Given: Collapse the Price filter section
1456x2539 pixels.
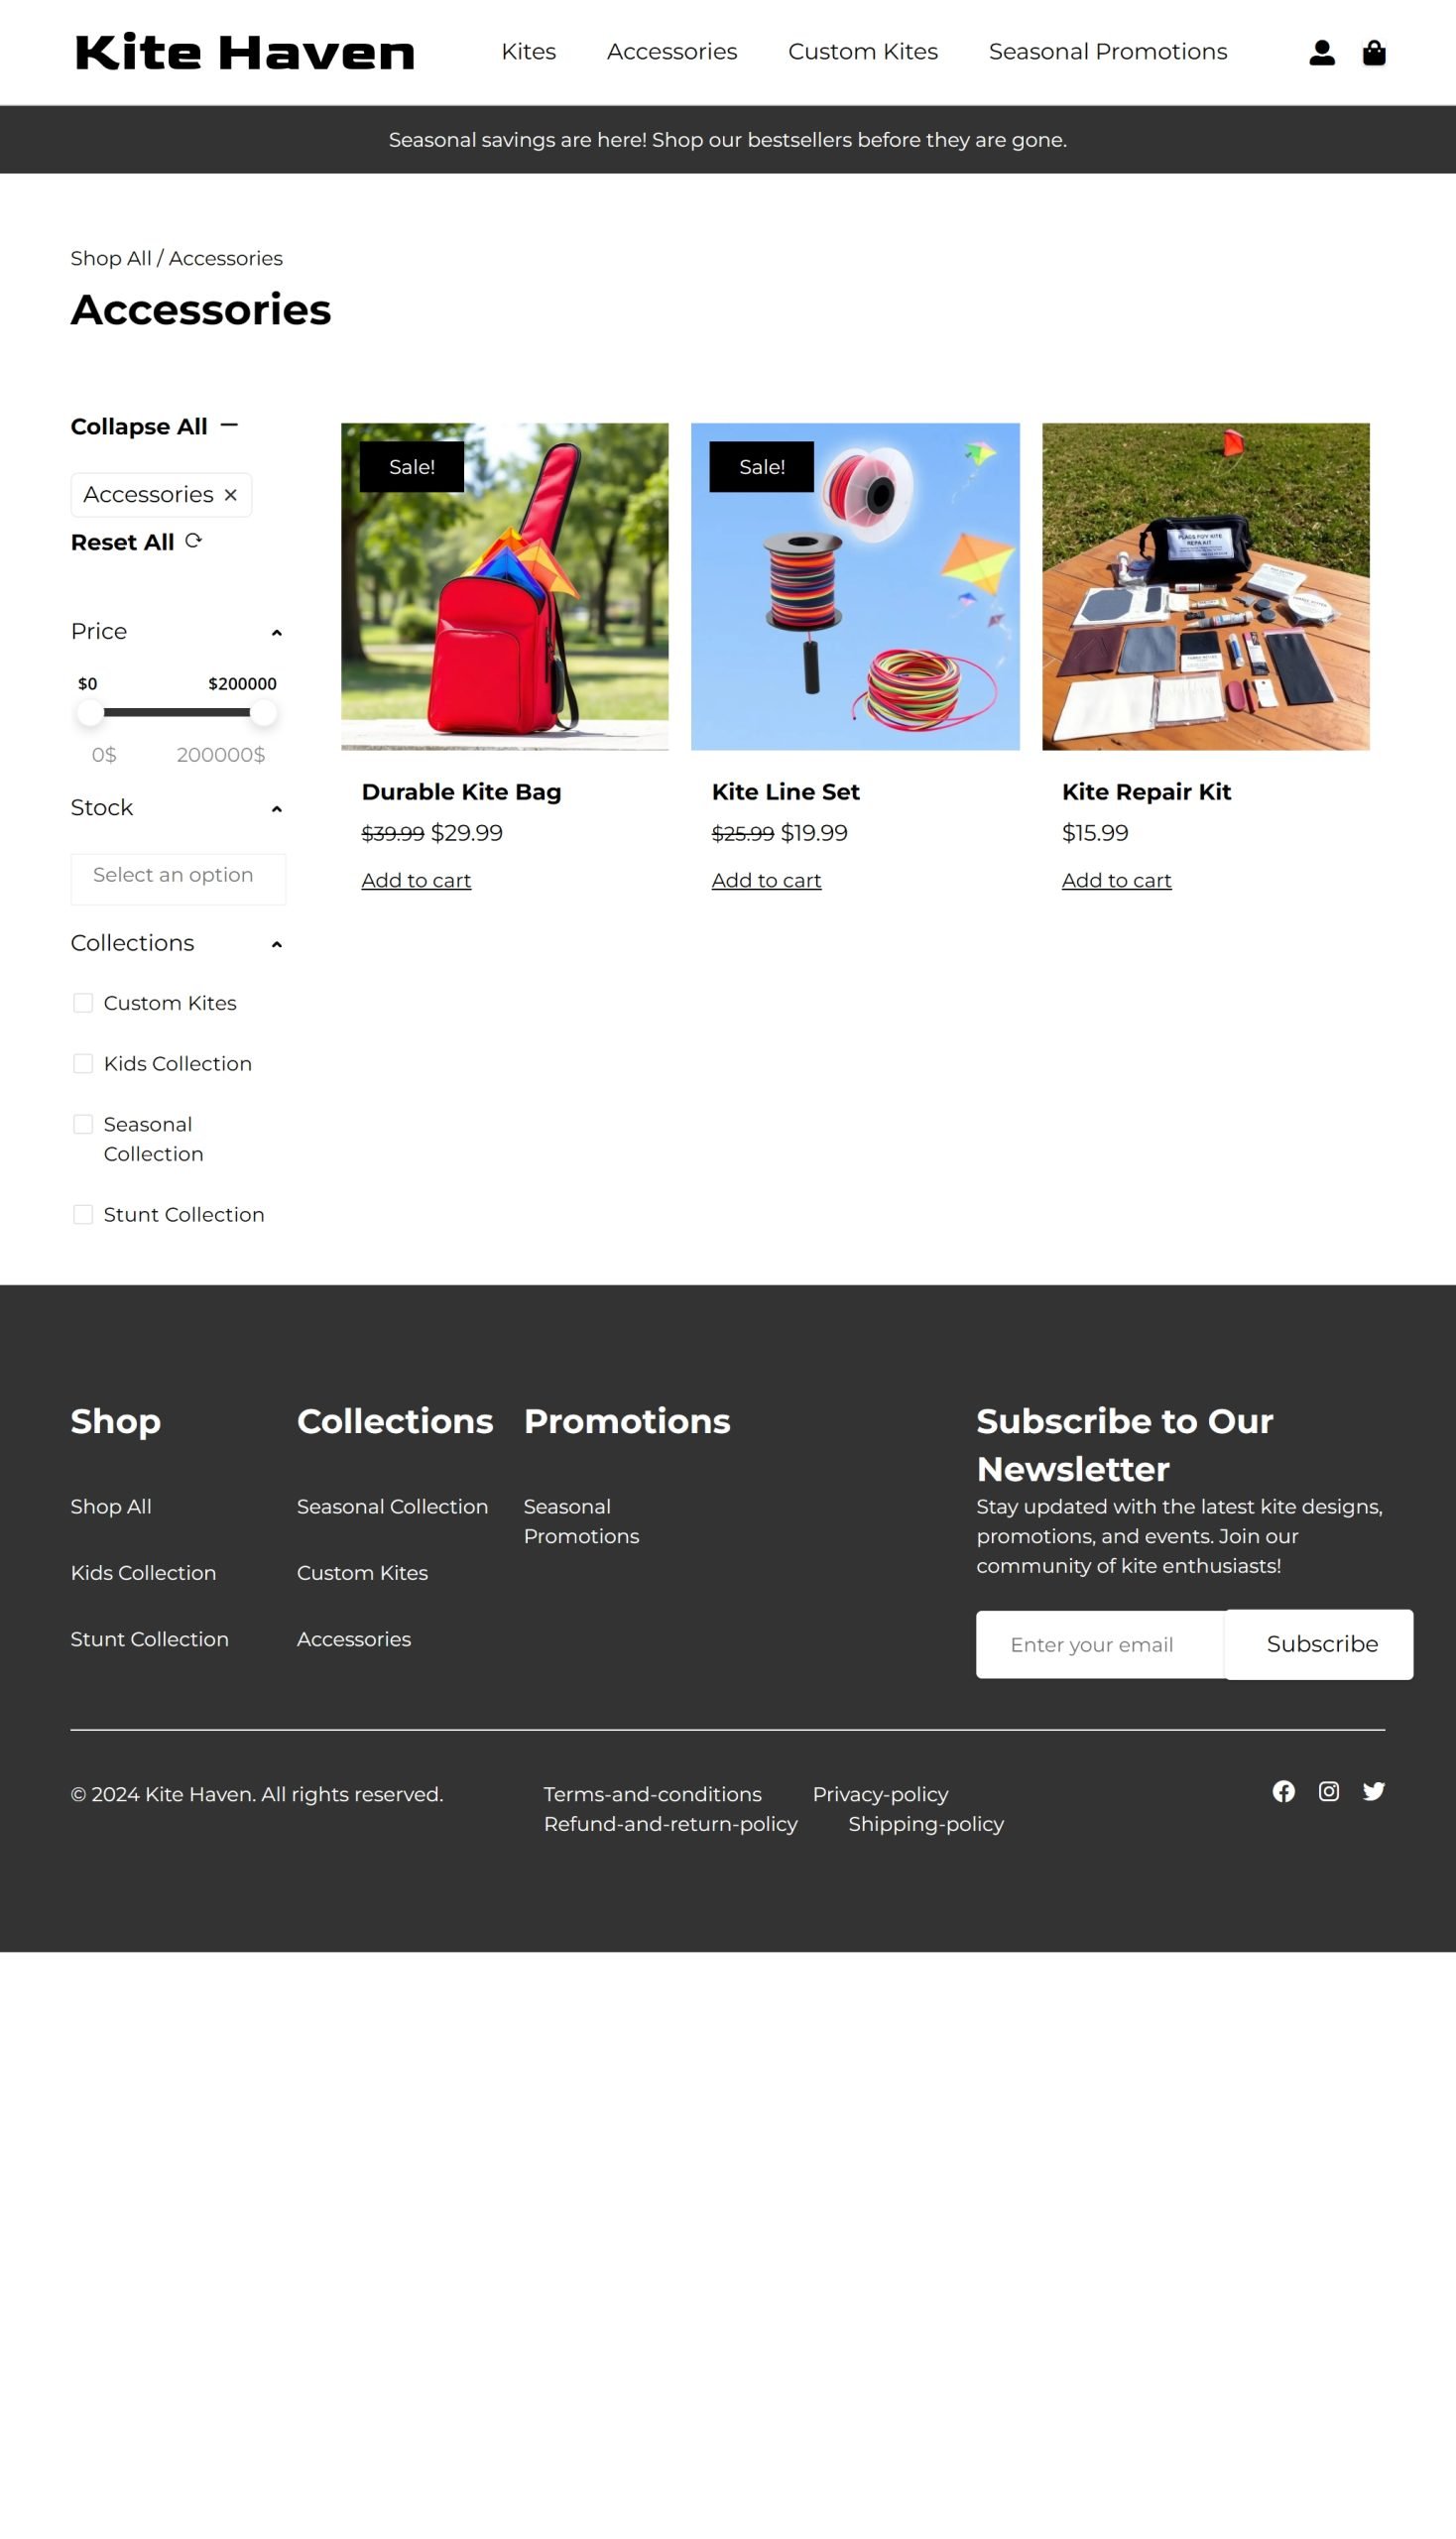Looking at the screenshot, I should click(x=277, y=633).
